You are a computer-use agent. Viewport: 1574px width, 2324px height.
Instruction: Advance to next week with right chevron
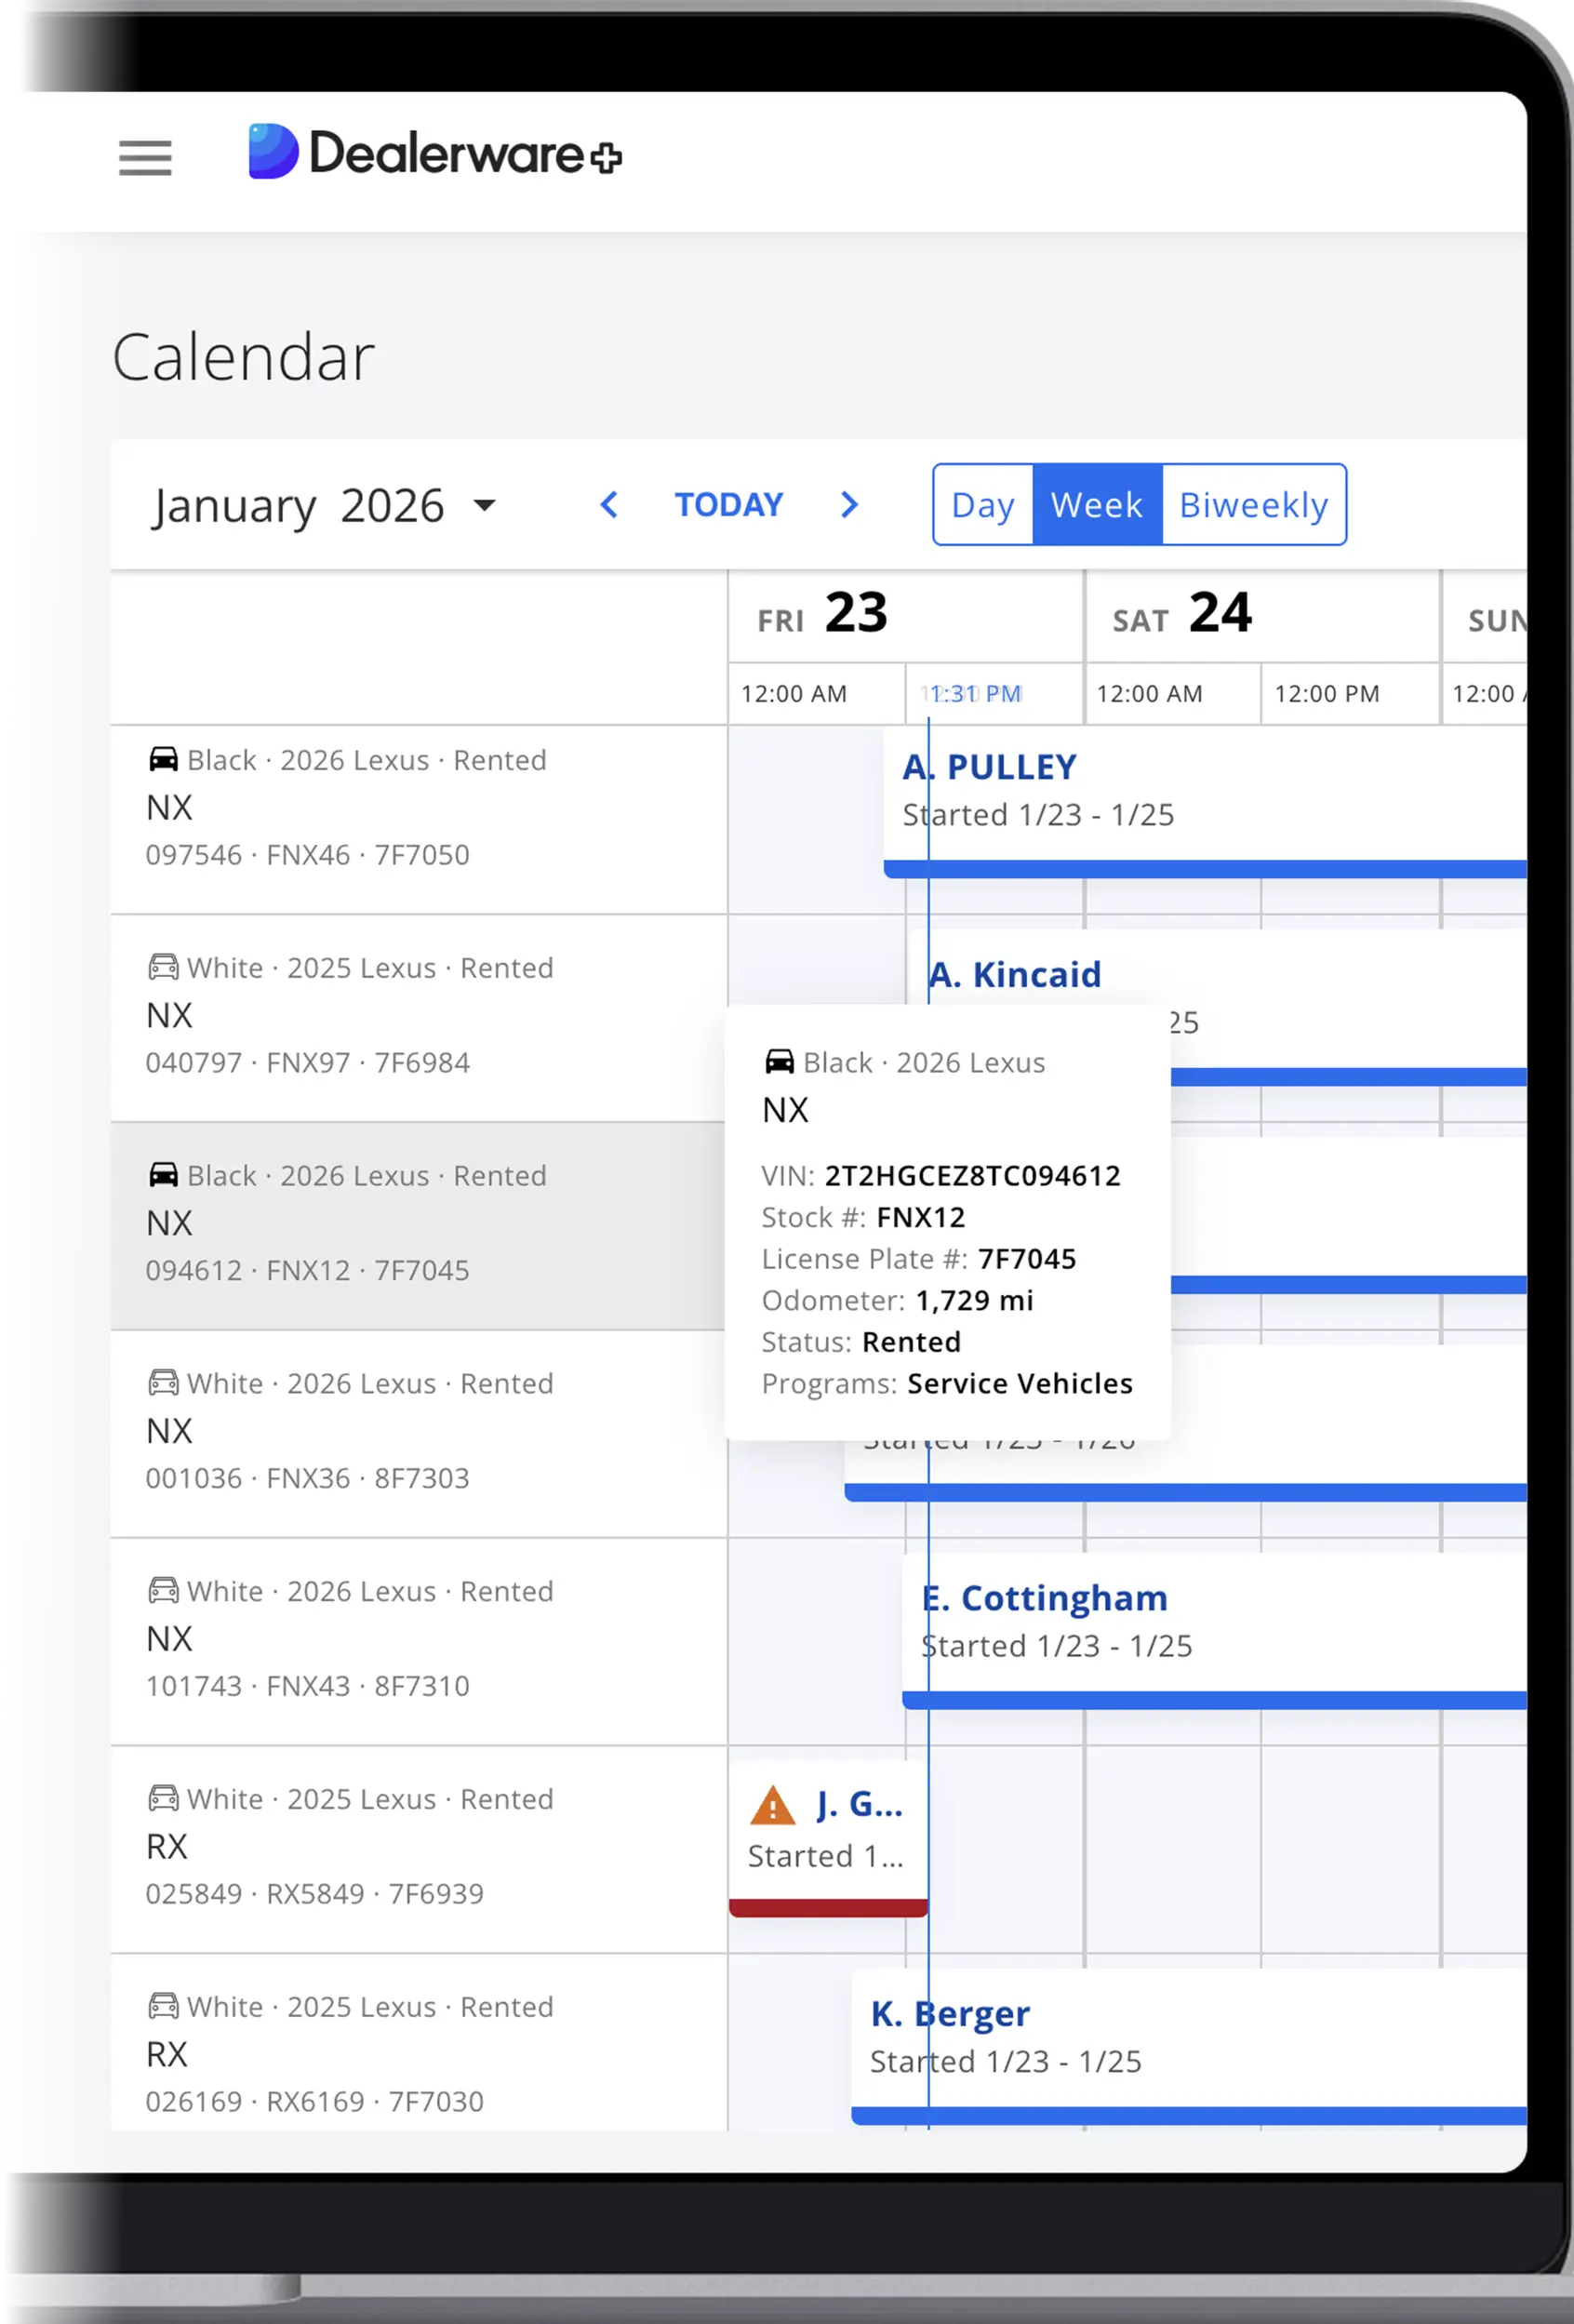[849, 506]
